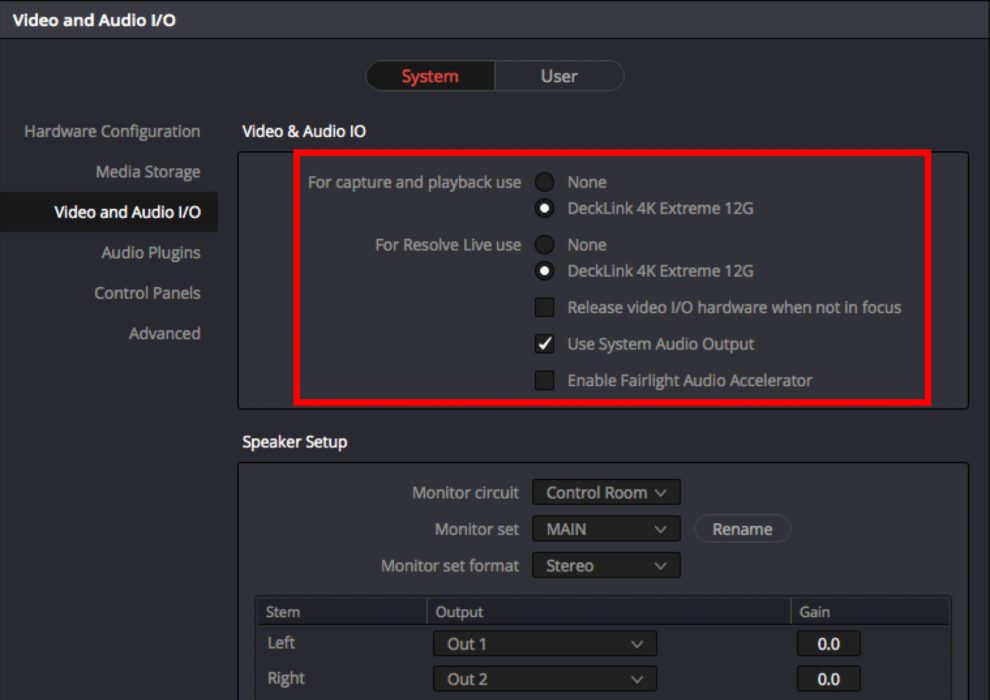
Task: Select None for capture and playback
Action: (x=544, y=182)
